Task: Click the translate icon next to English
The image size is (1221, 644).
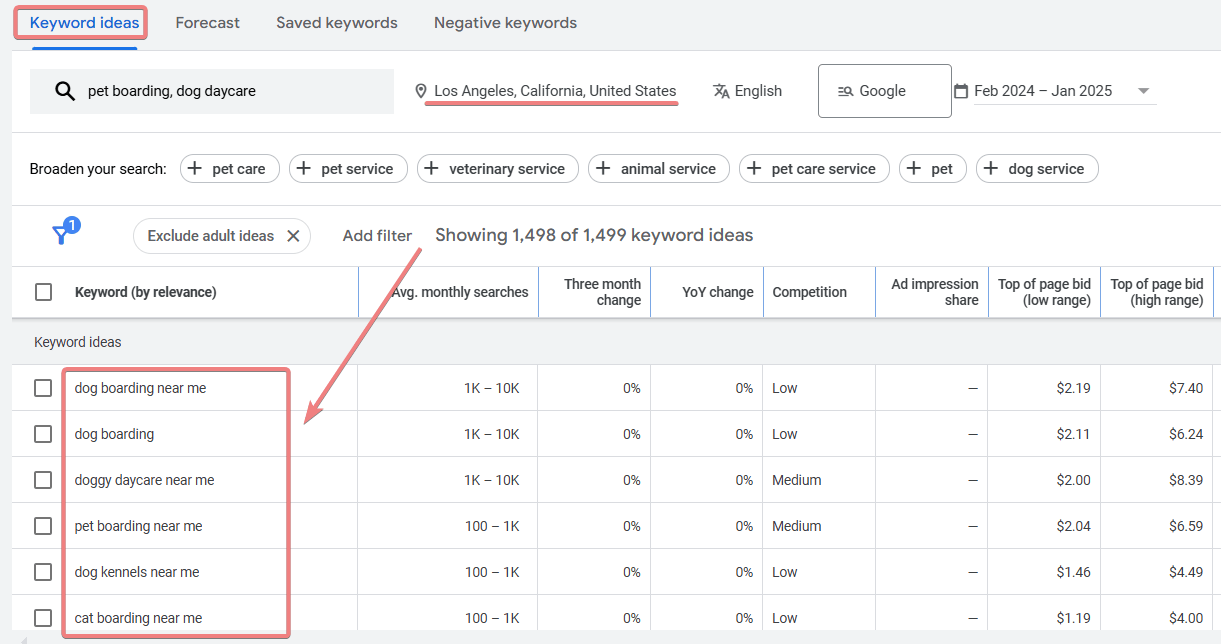Action: [720, 91]
